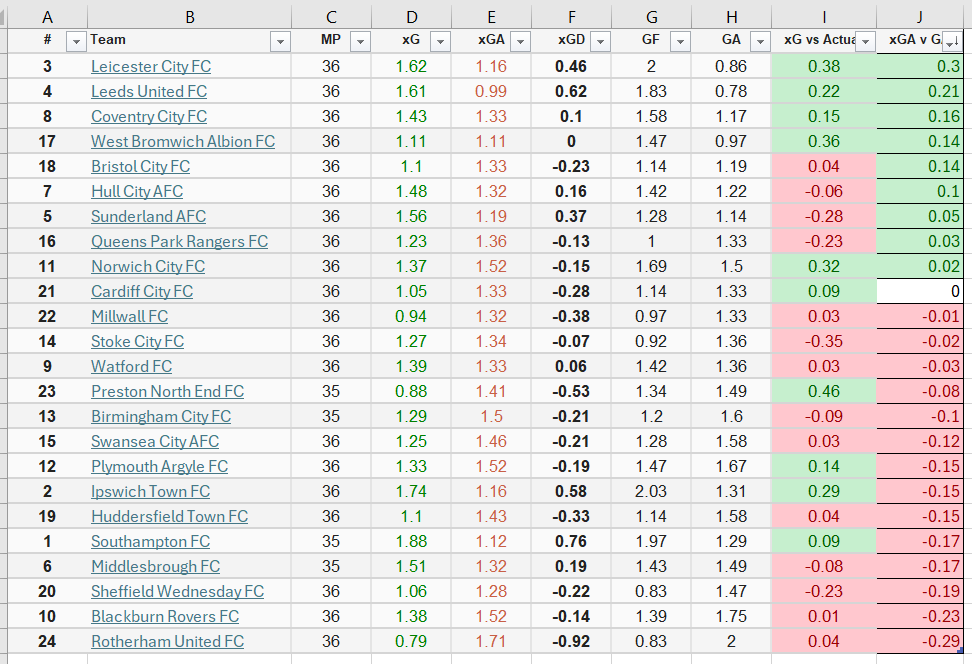Open the Blackburn Rovers FC link
The width and height of the screenshot is (972, 664).
coord(165,616)
